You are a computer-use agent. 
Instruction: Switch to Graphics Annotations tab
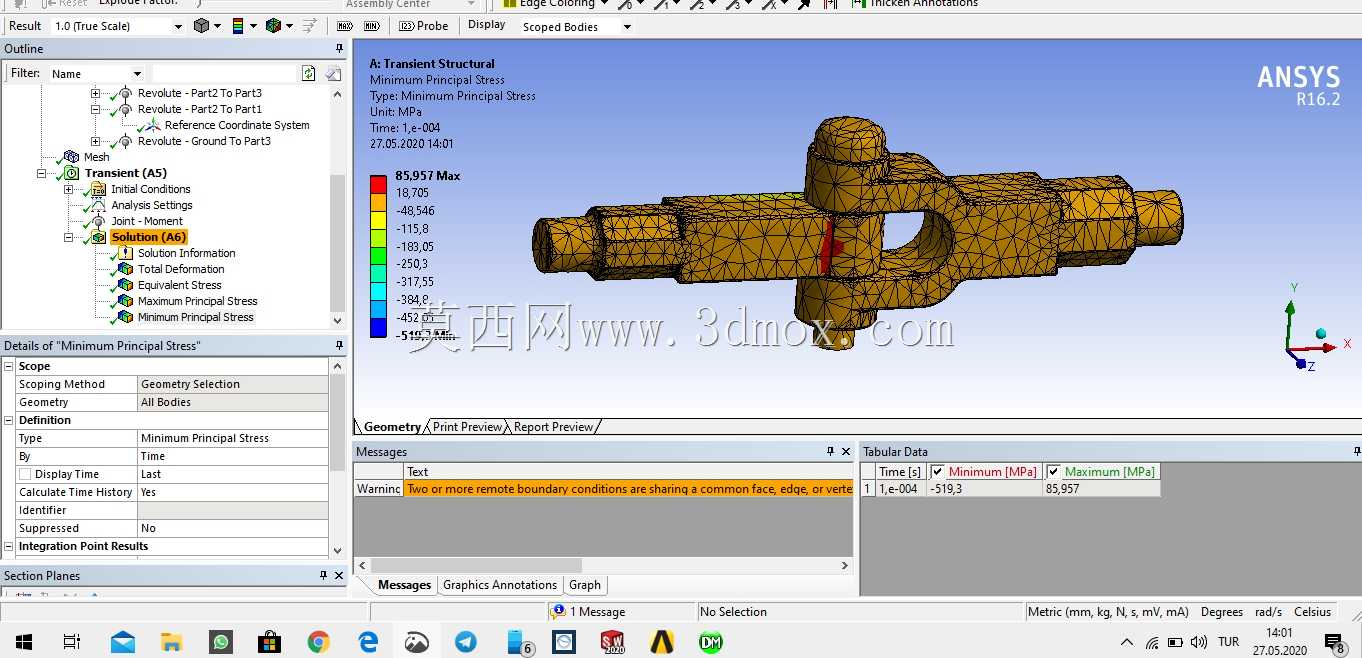tap(499, 585)
